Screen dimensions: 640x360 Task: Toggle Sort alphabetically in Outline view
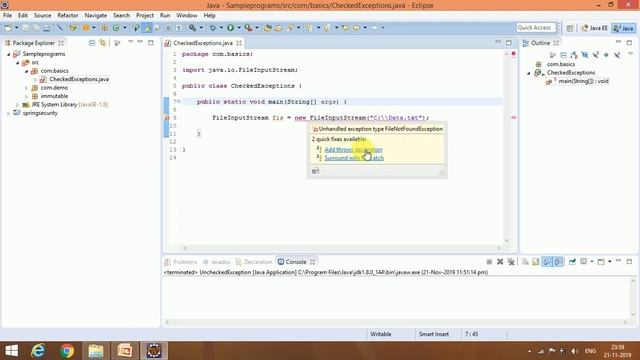click(574, 54)
